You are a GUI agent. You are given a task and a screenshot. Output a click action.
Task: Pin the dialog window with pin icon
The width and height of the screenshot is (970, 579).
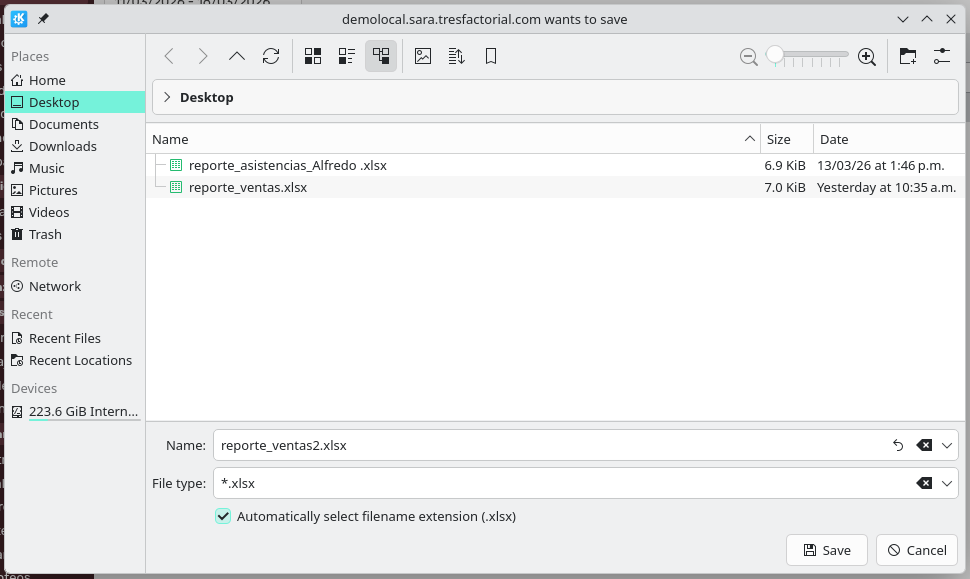click(43, 19)
